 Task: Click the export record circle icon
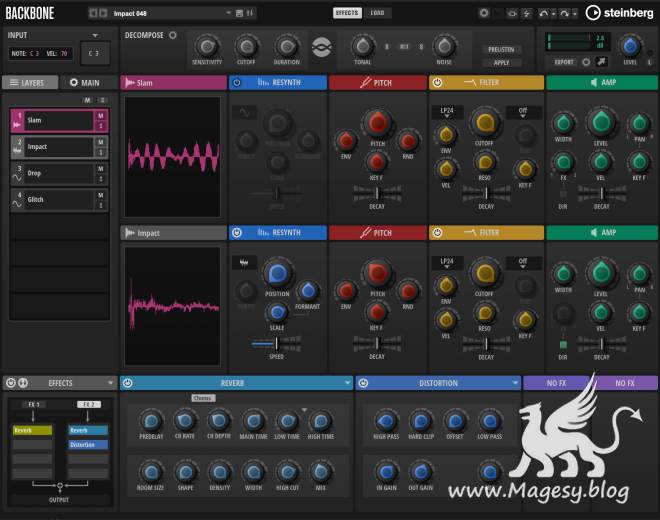(x=586, y=62)
